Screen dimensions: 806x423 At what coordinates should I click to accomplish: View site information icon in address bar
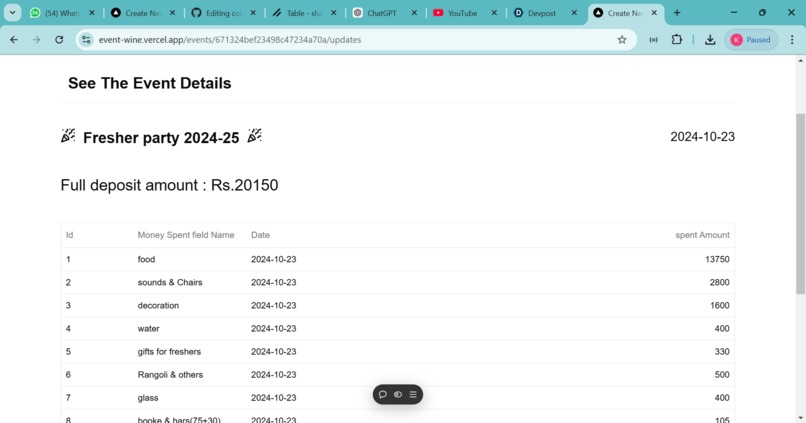pyautogui.click(x=86, y=40)
